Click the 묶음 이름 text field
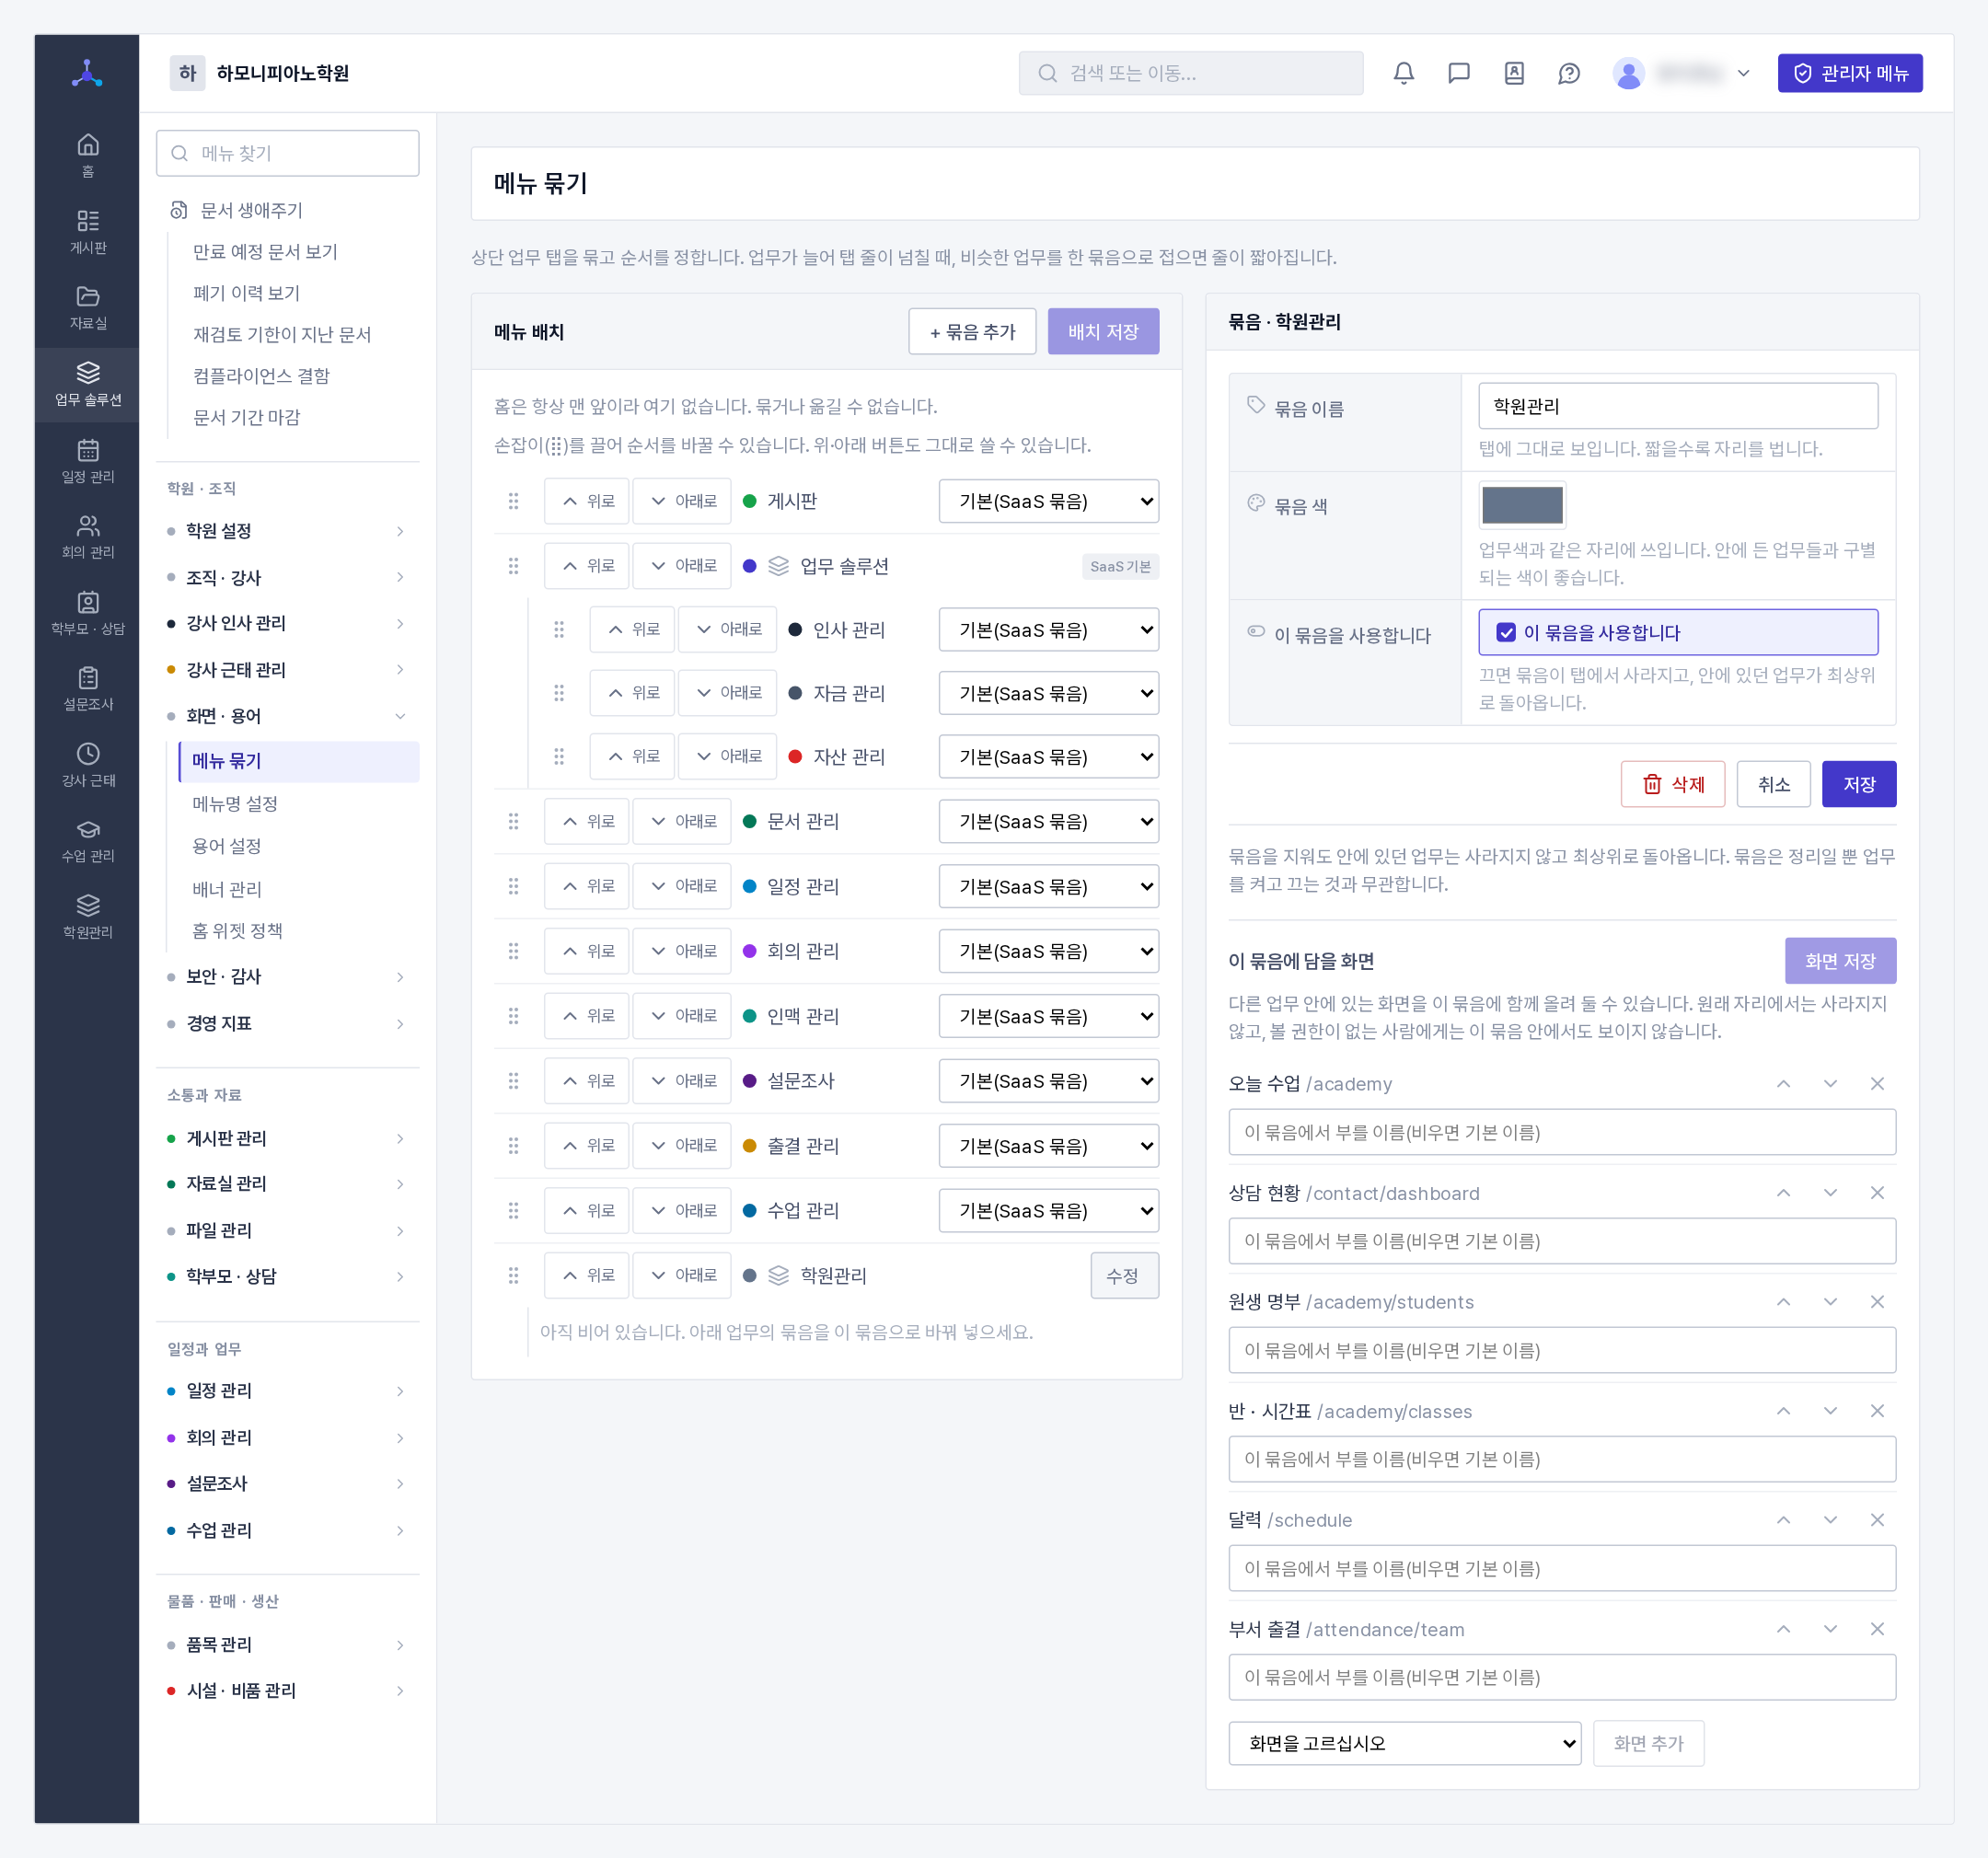Image resolution: width=1988 pixels, height=1858 pixels. pos(1678,406)
